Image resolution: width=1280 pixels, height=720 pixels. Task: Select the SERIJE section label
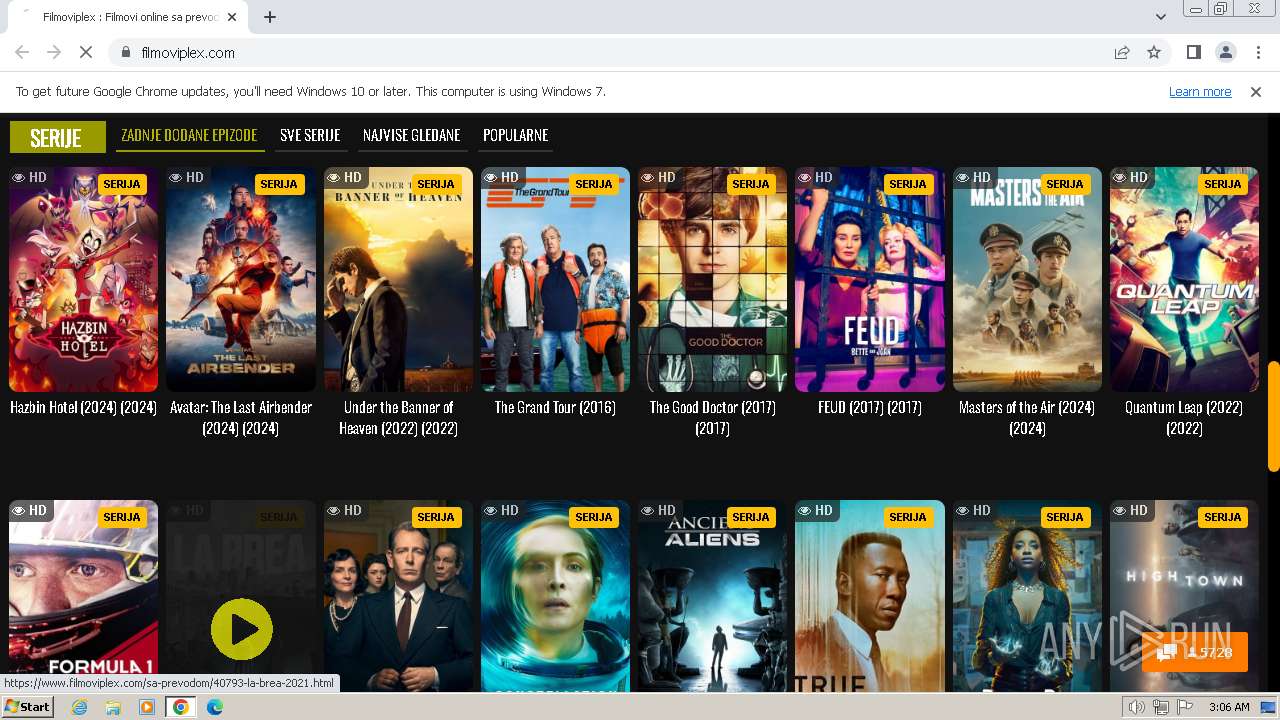point(57,138)
